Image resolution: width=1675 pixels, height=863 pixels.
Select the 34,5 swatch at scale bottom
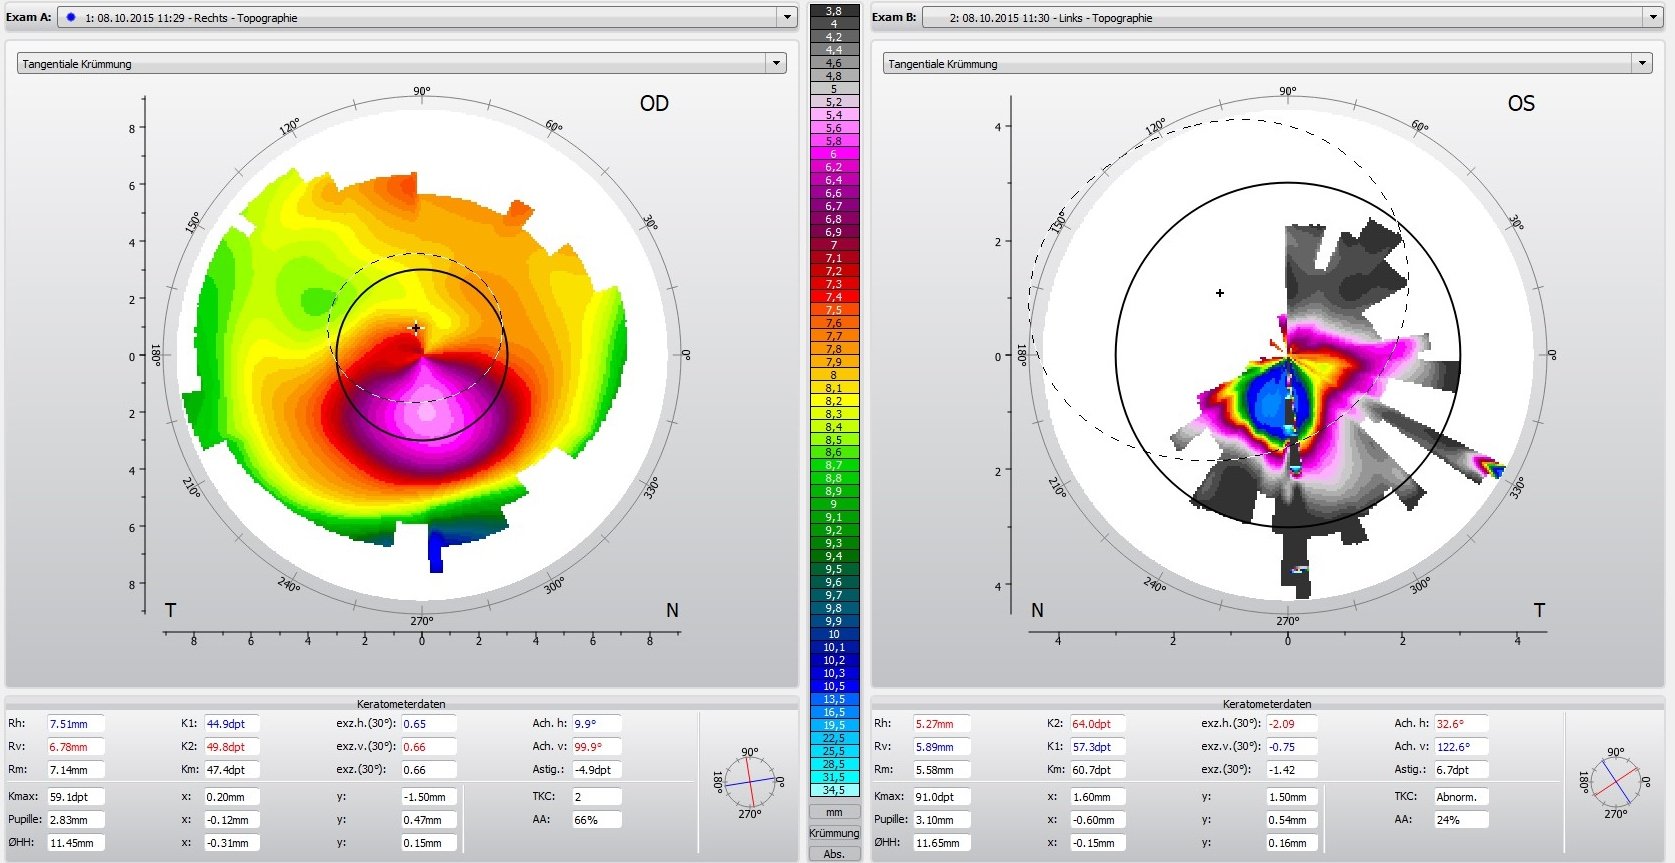point(834,790)
